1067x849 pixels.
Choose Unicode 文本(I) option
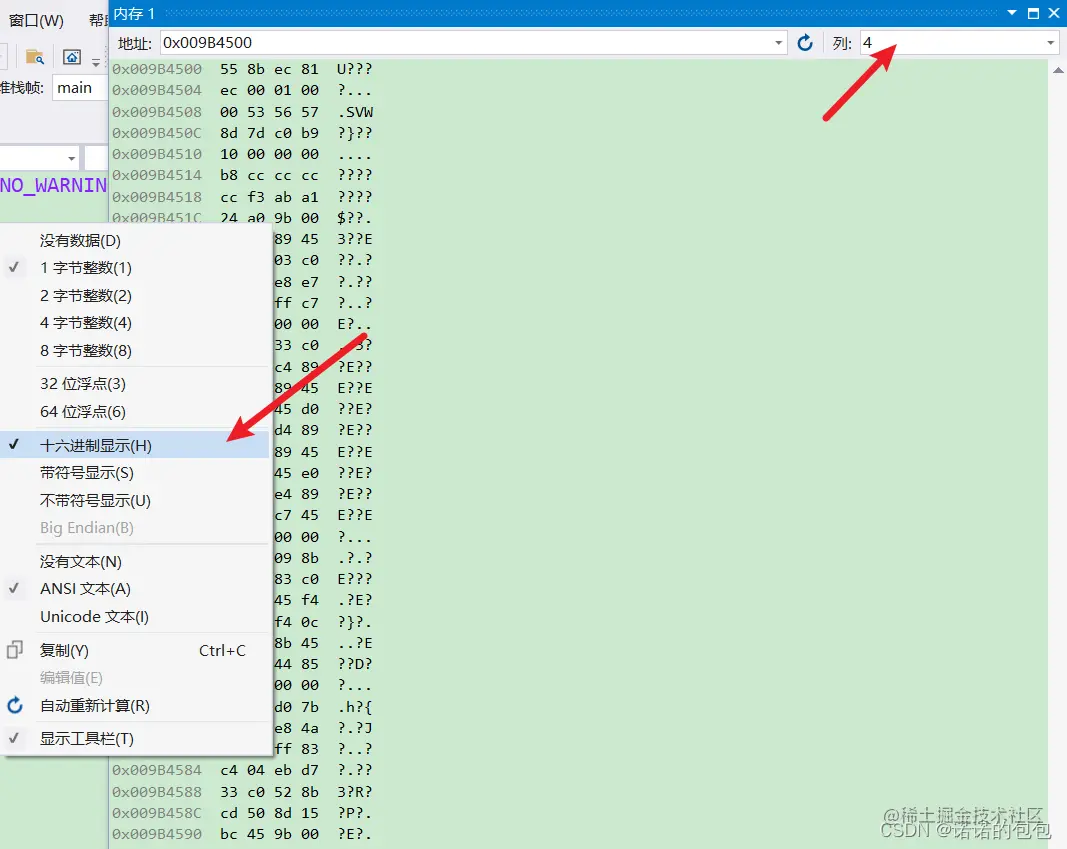pos(135,616)
